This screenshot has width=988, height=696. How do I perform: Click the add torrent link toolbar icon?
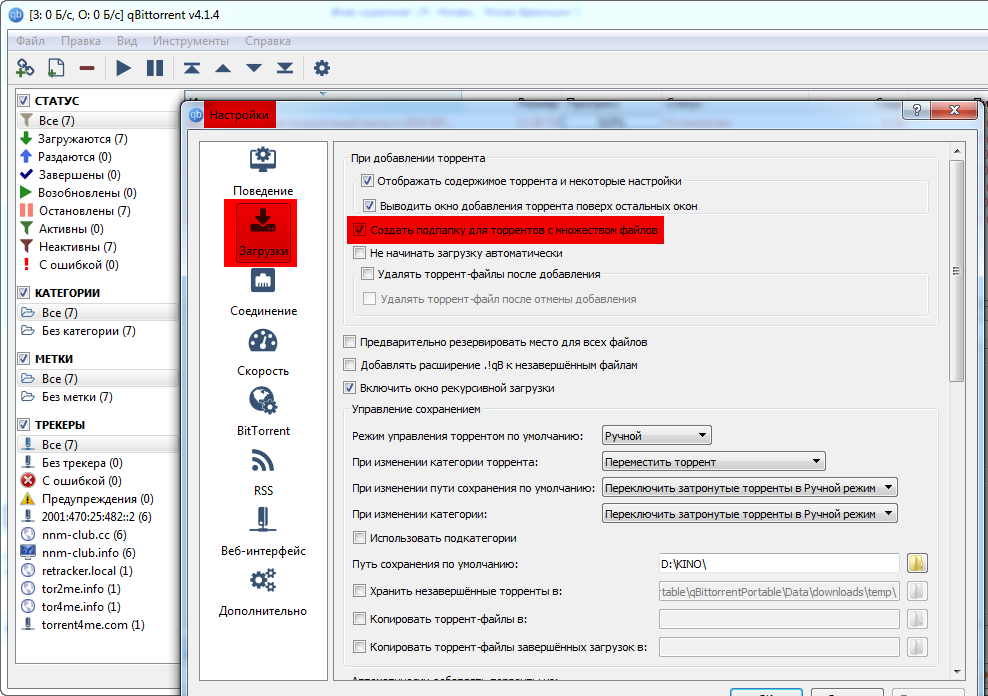(25, 68)
